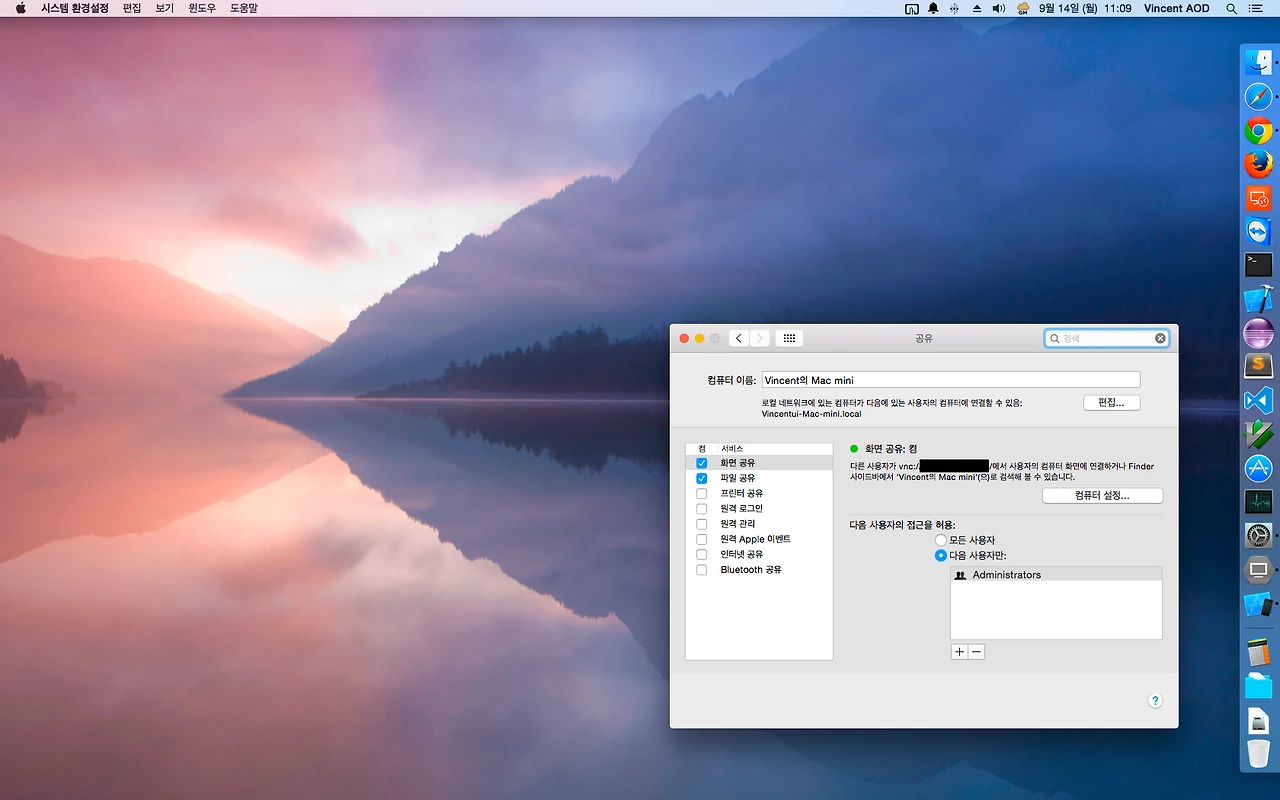
Task: Launch Activity Monitor from the dock
Action: click(x=1257, y=501)
